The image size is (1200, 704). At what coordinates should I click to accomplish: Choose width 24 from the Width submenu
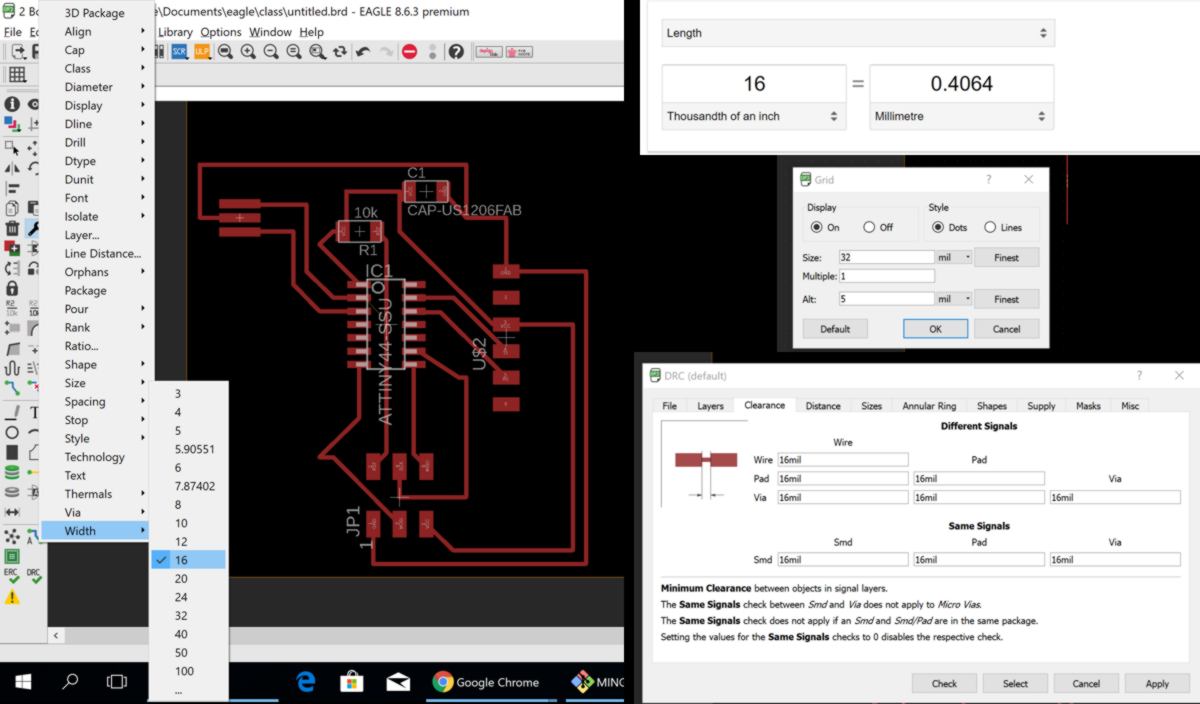point(181,597)
